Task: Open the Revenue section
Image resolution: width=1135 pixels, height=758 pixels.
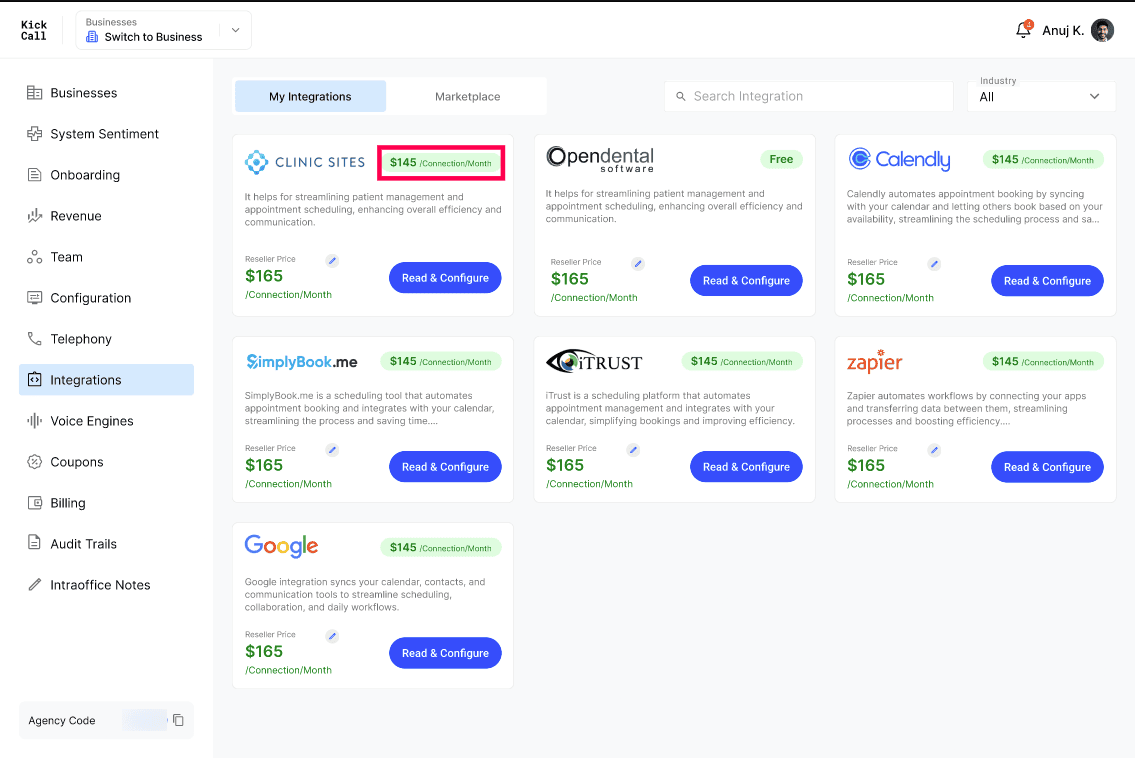Action: coord(106,216)
